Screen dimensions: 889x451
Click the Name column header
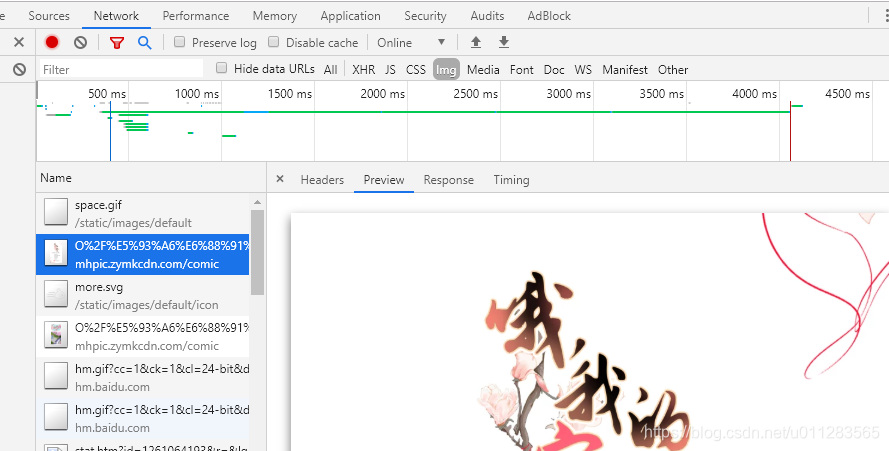point(151,178)
